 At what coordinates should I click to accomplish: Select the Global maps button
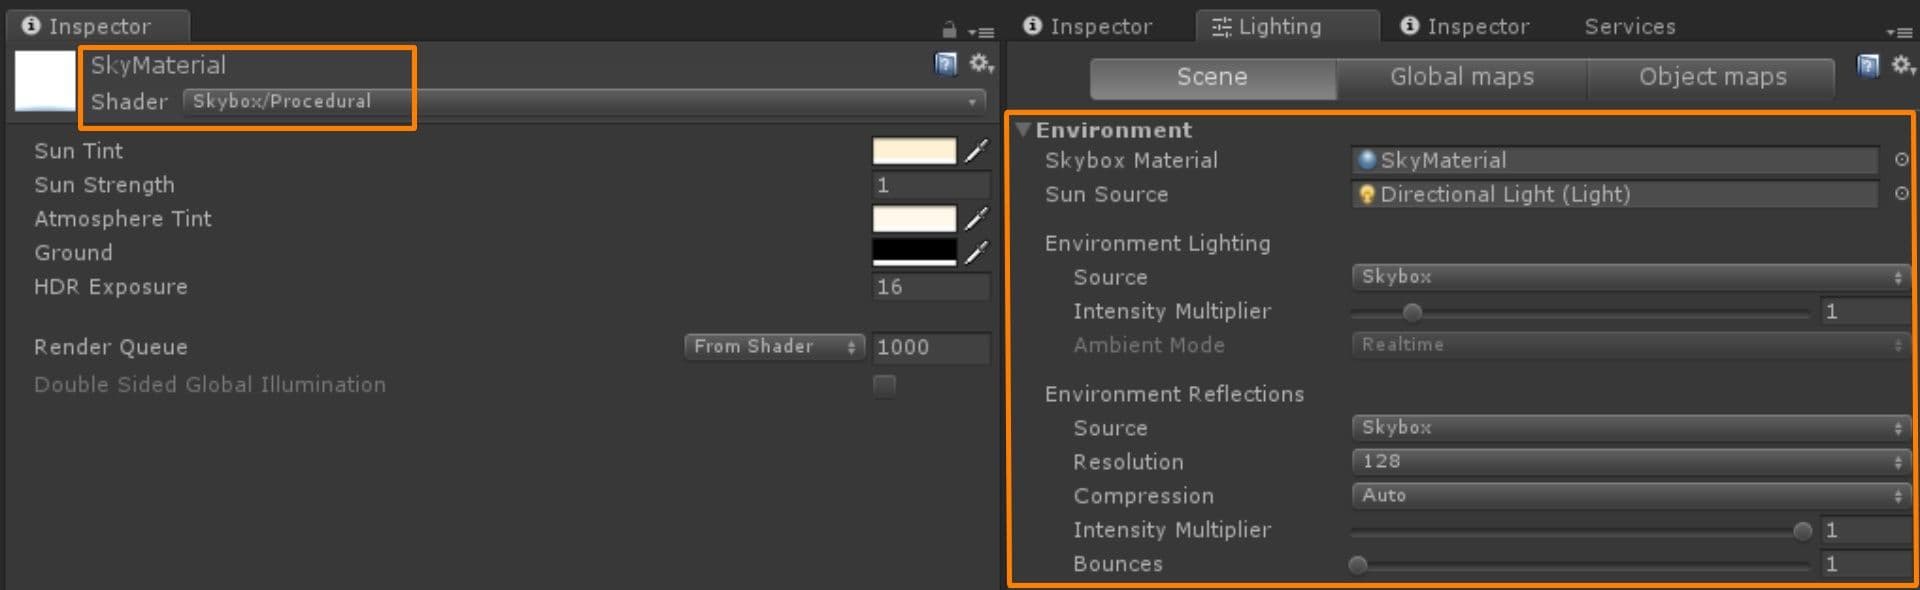tap(1461, 77)
